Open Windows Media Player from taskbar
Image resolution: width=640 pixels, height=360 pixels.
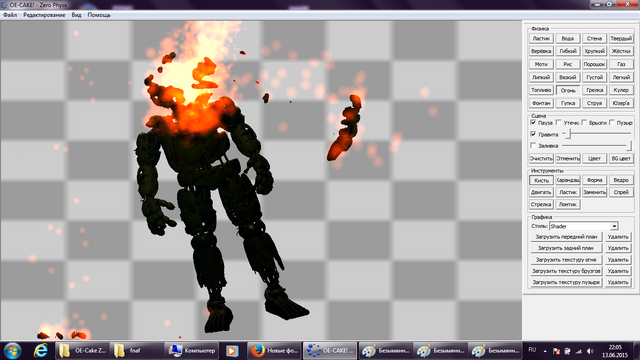[x=232, y=351]
